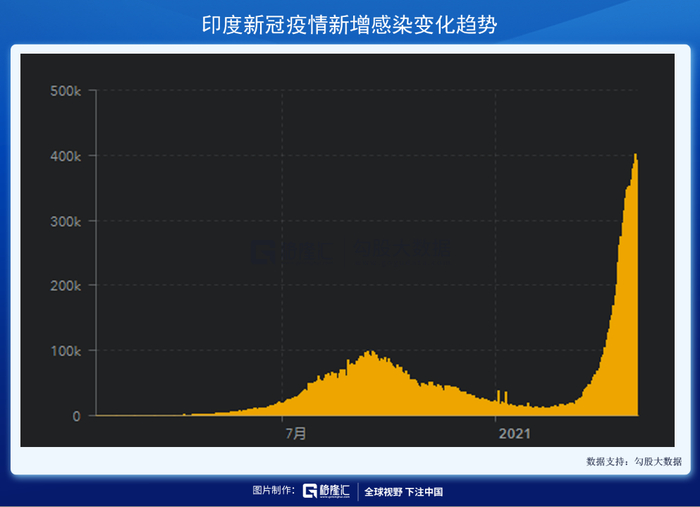The height and width of the screenshot is (507, 700).
Task: Click the peak of the orange chart near 400k
Action: [x=635, y=155]
